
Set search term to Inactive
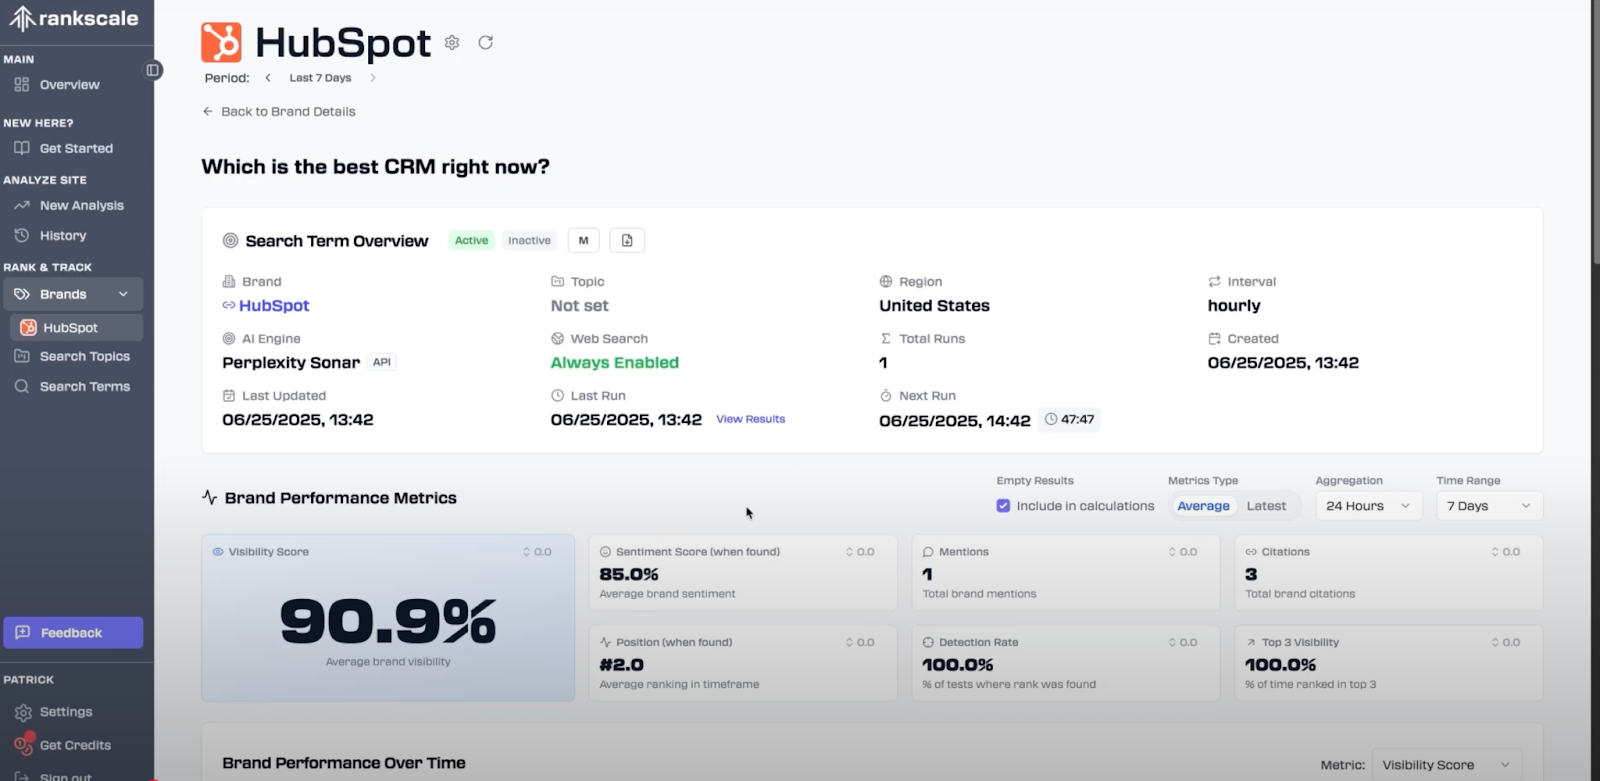(529, 240)
